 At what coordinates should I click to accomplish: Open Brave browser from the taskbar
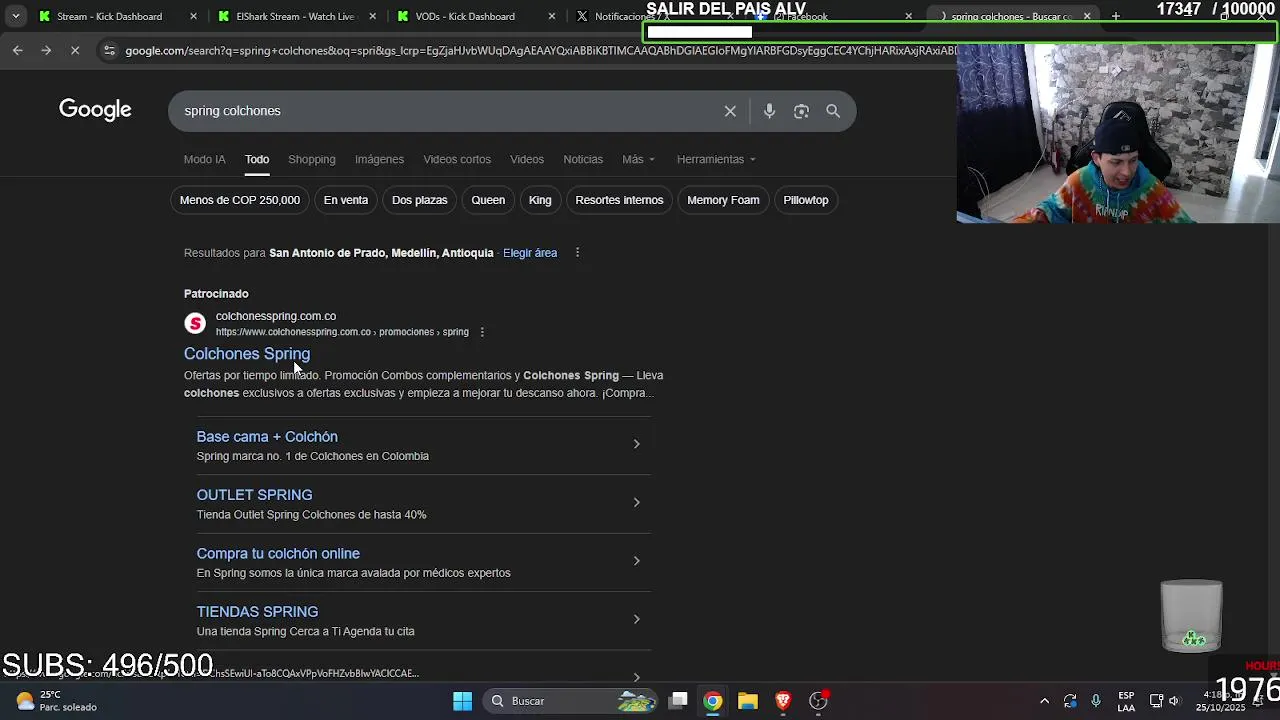pos(783,701)
